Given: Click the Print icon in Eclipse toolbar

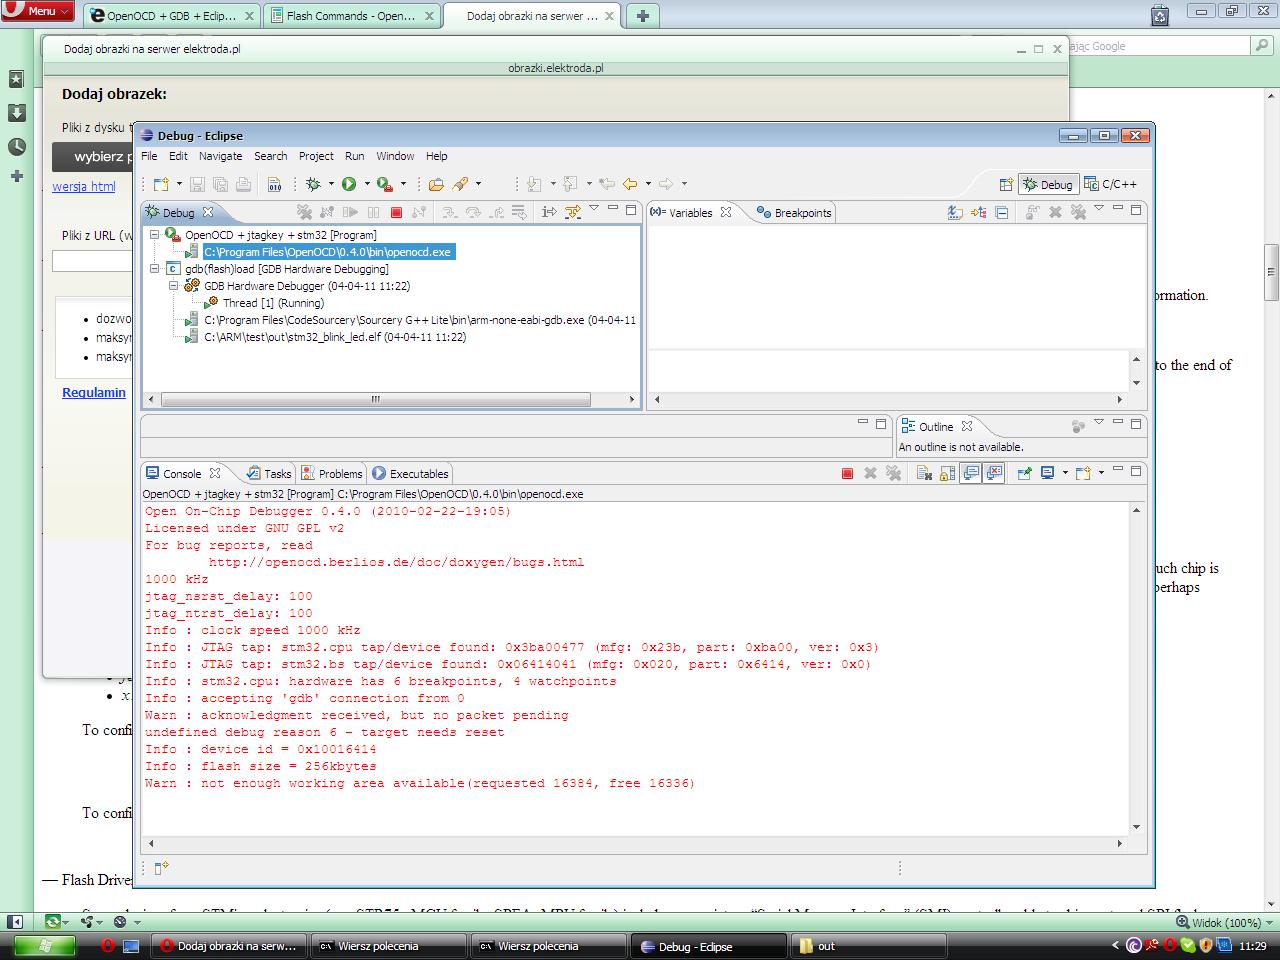Looking at the screenshot, I should click(243, 184).
